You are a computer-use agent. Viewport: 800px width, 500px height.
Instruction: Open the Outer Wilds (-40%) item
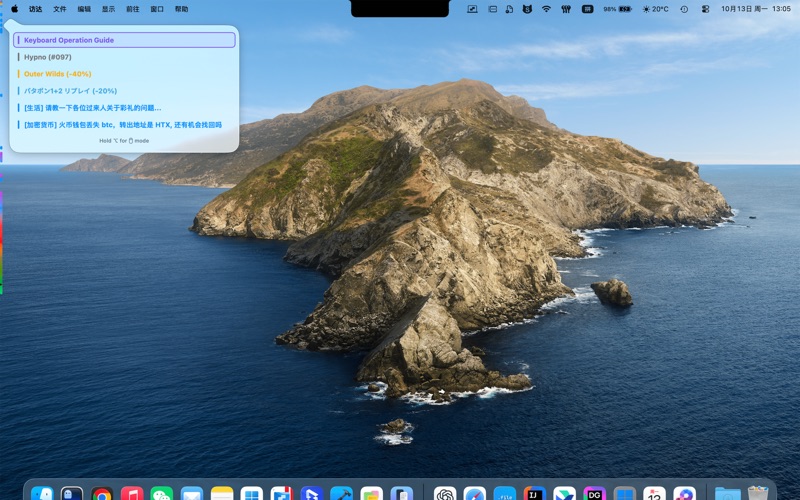click(58, 74)
